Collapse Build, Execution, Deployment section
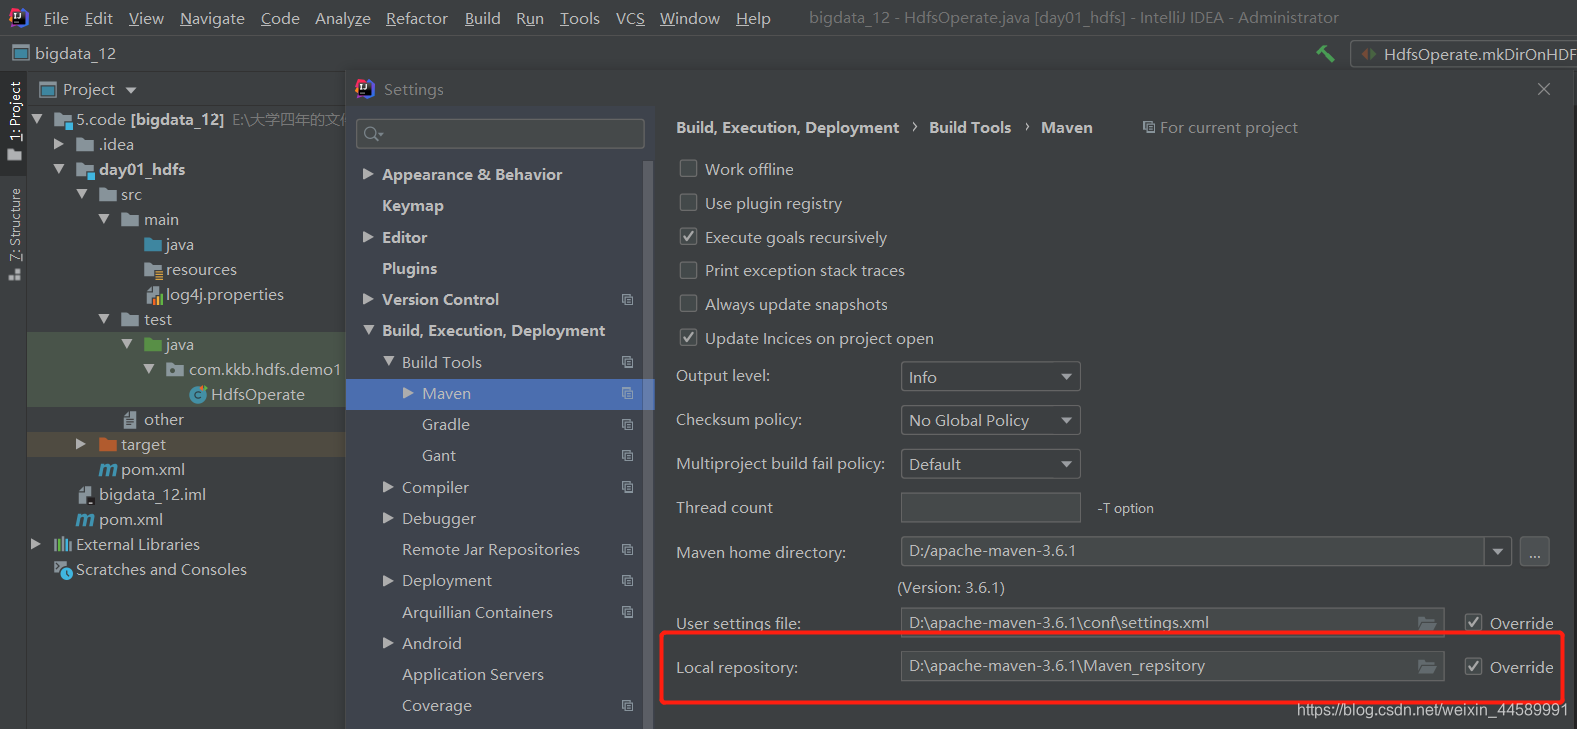This screenshot has width=1577, height=729. [x=368, y=330]
